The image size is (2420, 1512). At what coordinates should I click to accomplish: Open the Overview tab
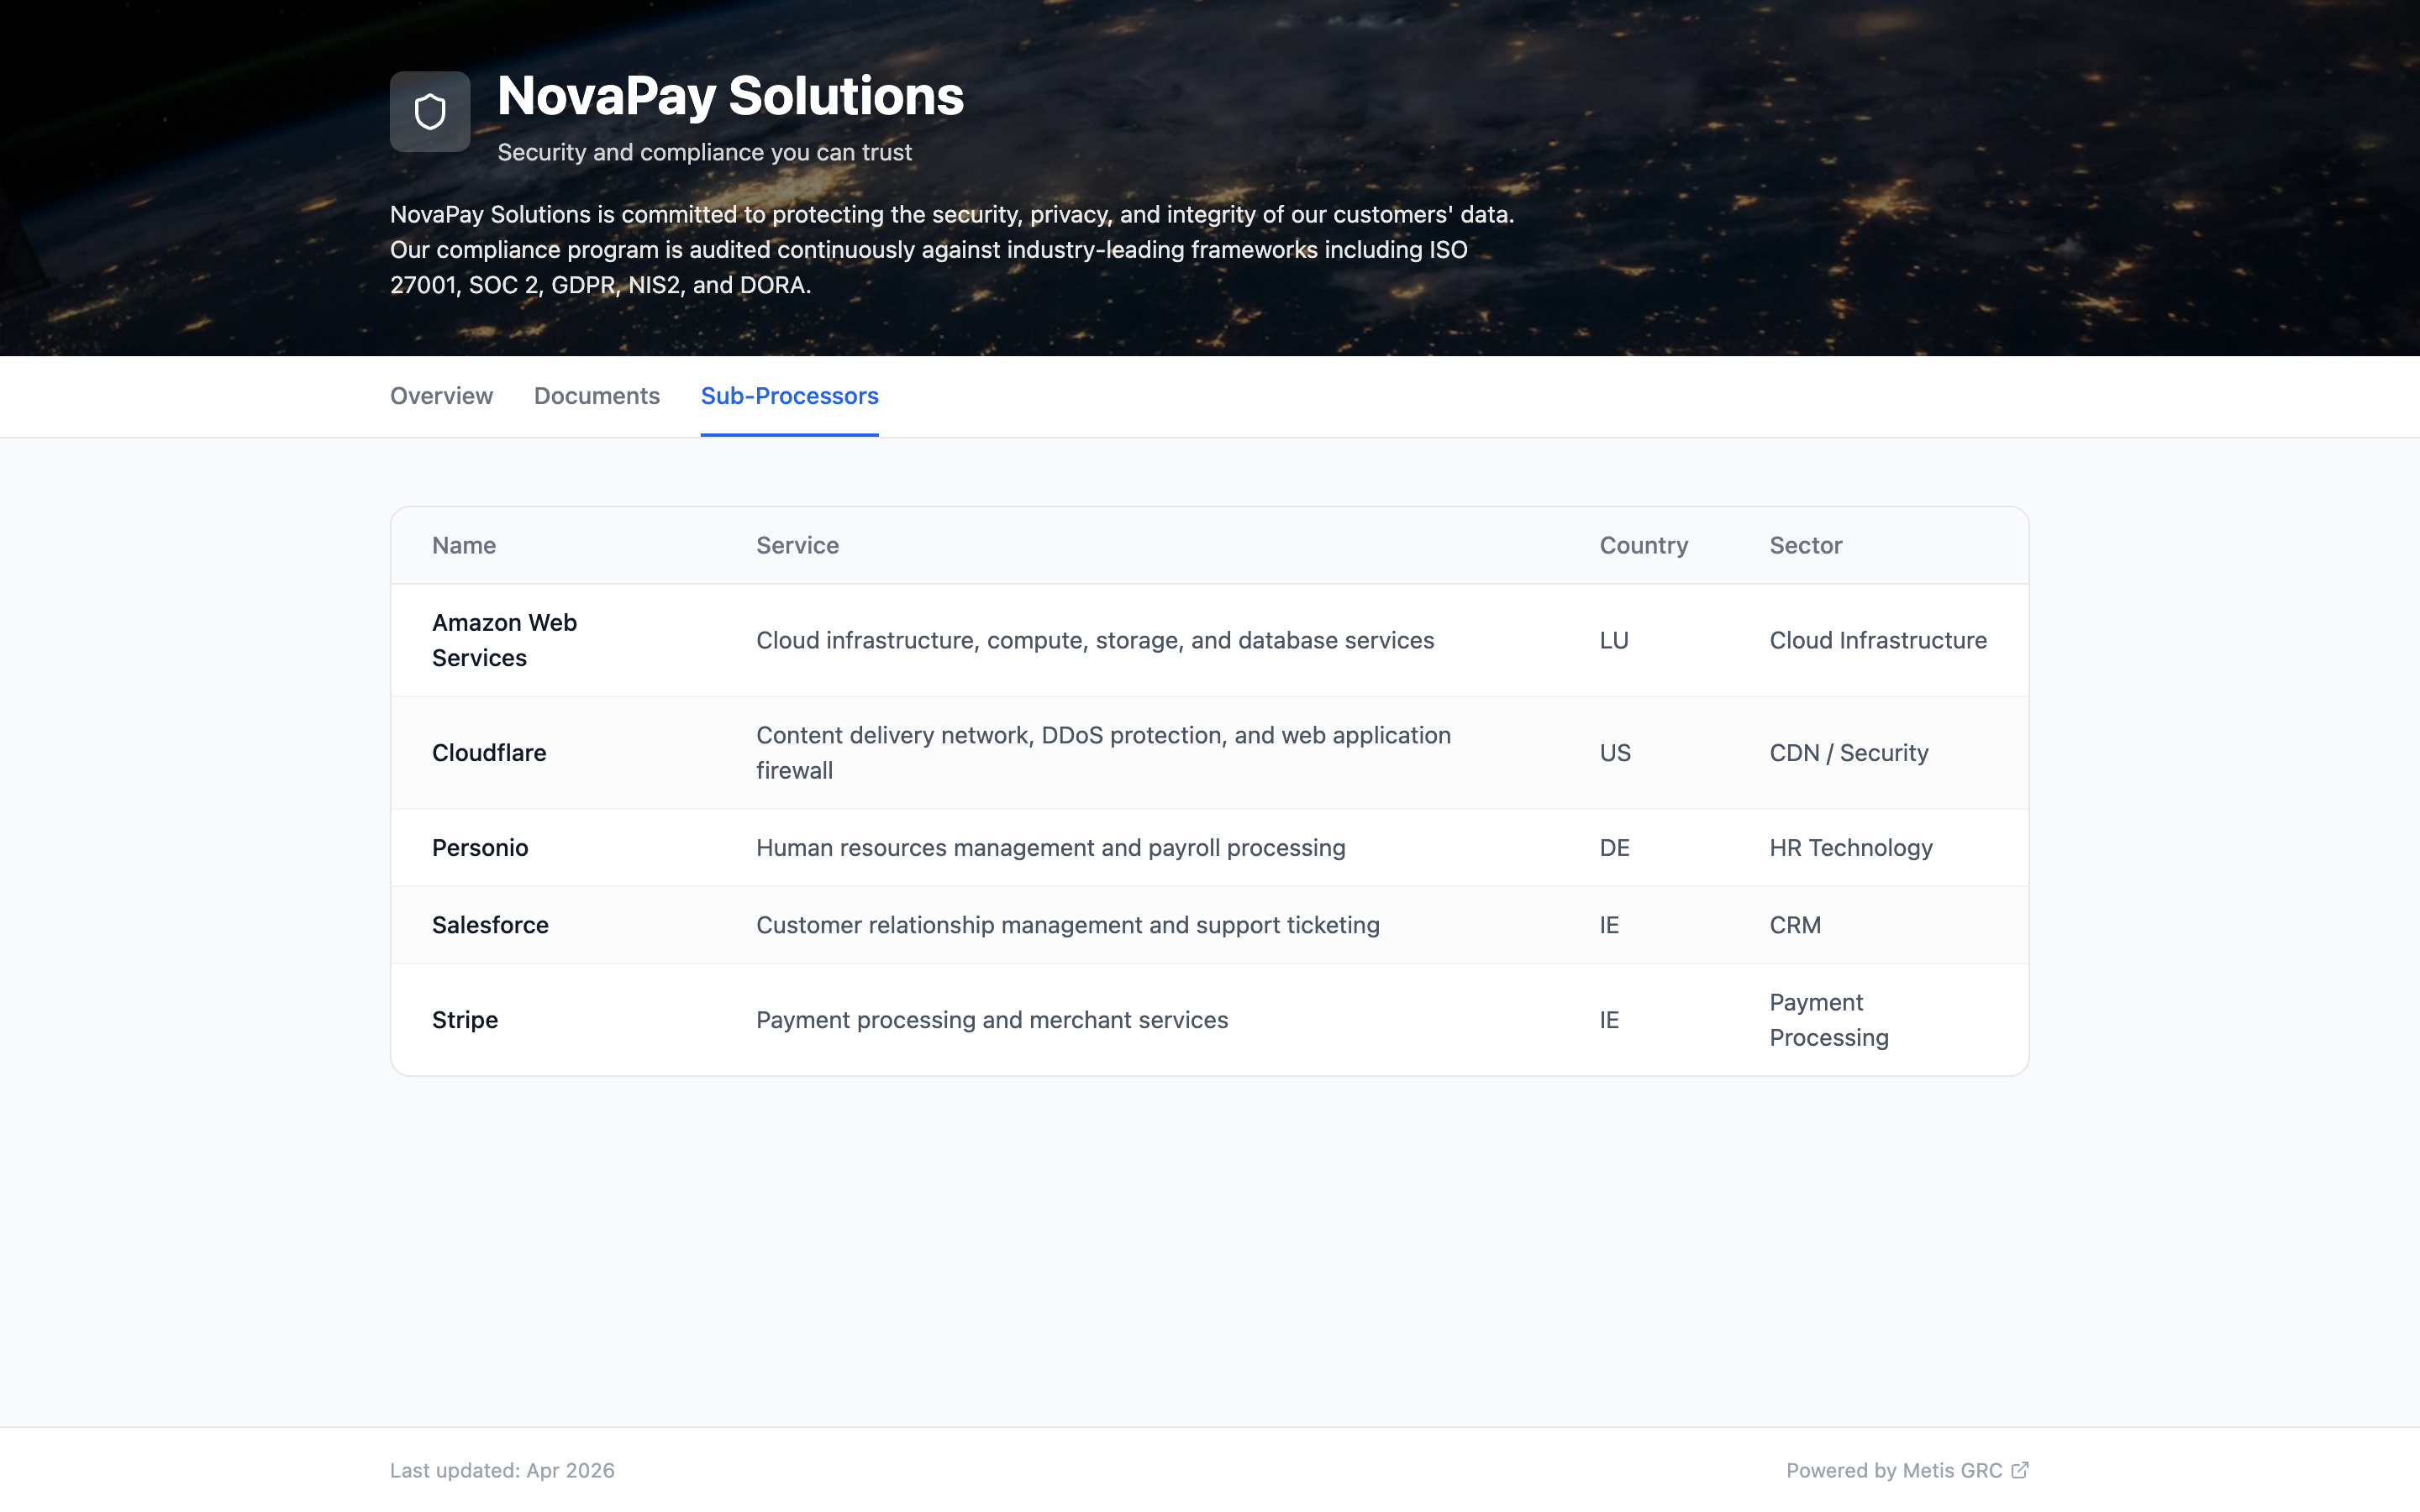[x=441, y=396]
